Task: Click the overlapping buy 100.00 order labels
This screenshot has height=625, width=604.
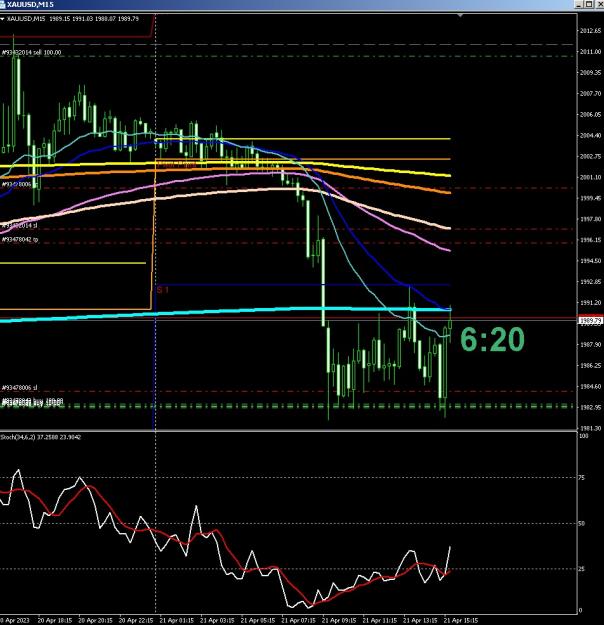Action: (32, 402)
